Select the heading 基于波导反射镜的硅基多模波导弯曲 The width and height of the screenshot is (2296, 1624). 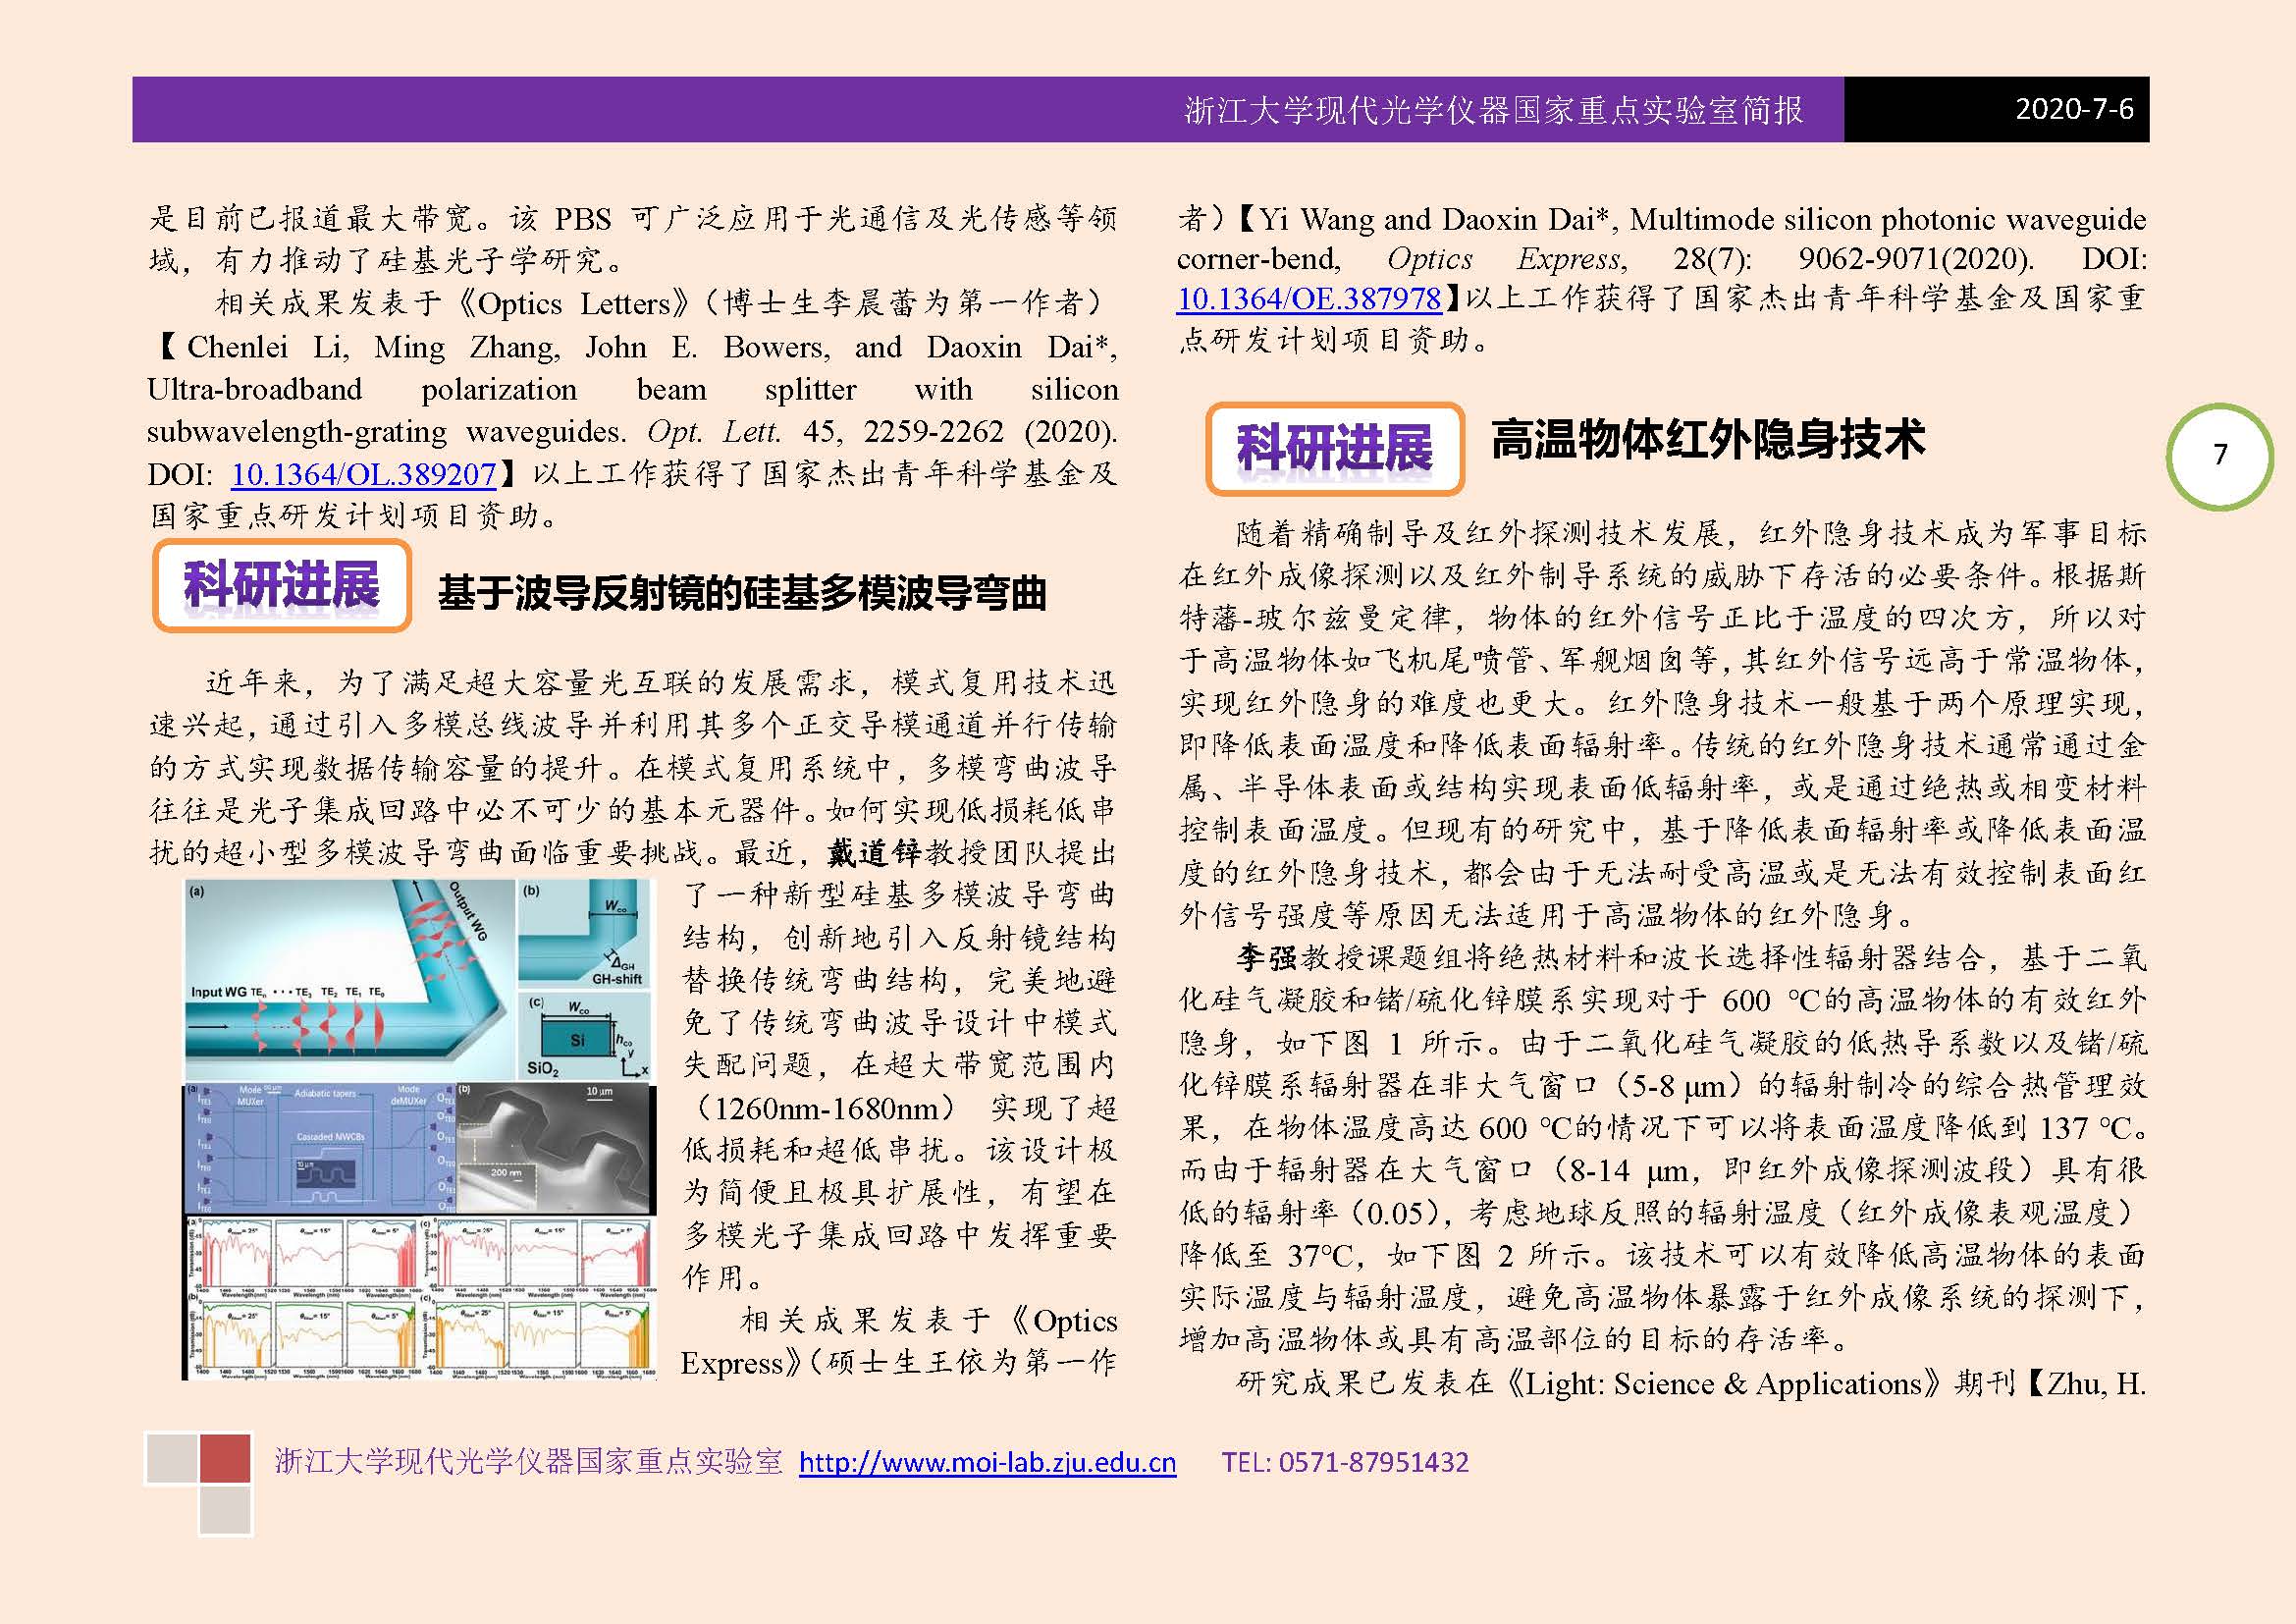[x=742, y=593]
